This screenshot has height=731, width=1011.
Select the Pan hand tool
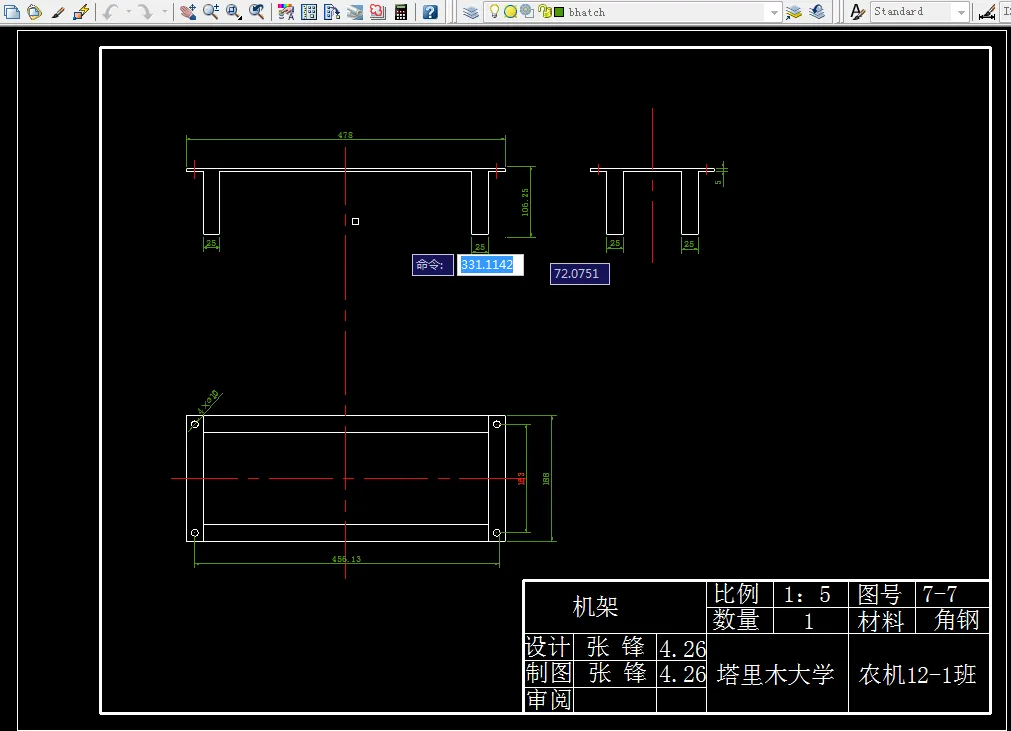point(188,12)
